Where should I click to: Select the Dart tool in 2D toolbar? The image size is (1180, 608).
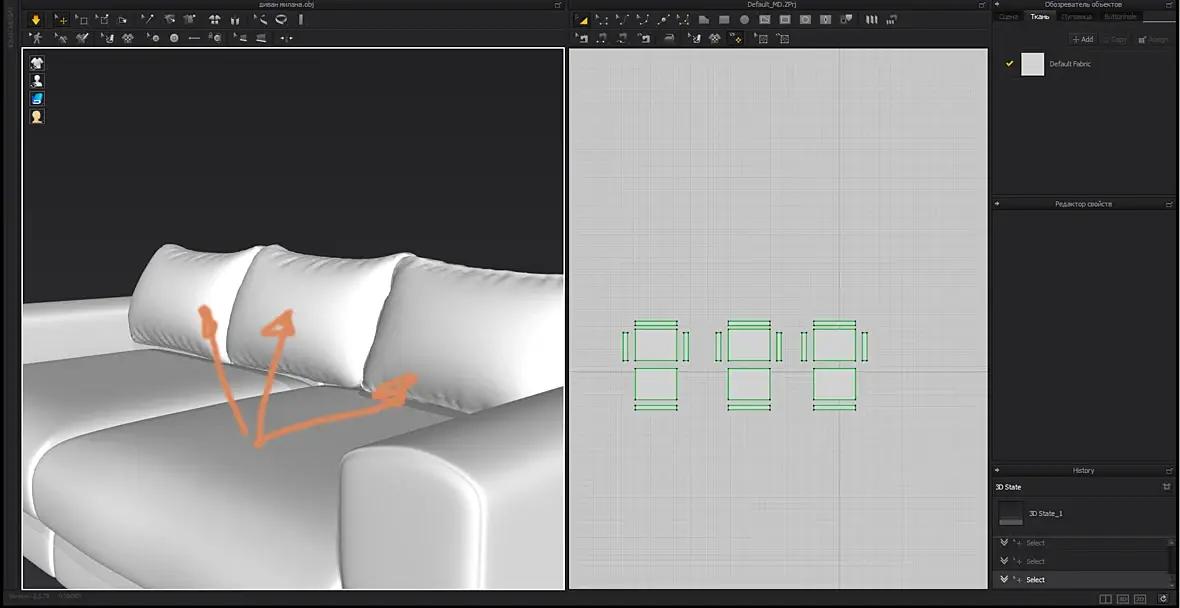pyautogui.click(x=826, y=20)
